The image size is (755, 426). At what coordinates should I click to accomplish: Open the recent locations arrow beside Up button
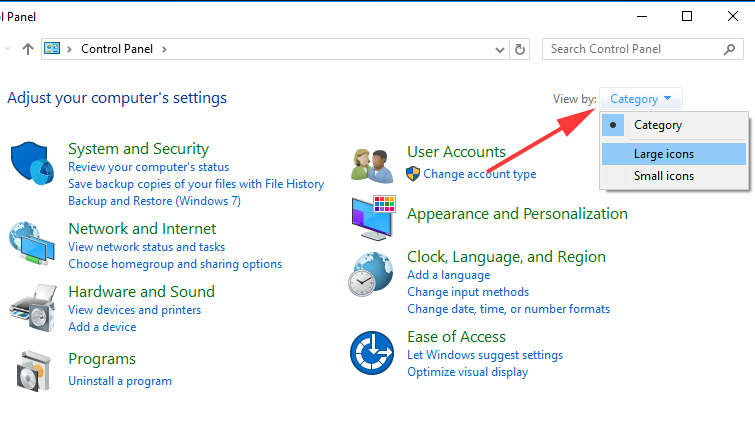pos(7,49)
